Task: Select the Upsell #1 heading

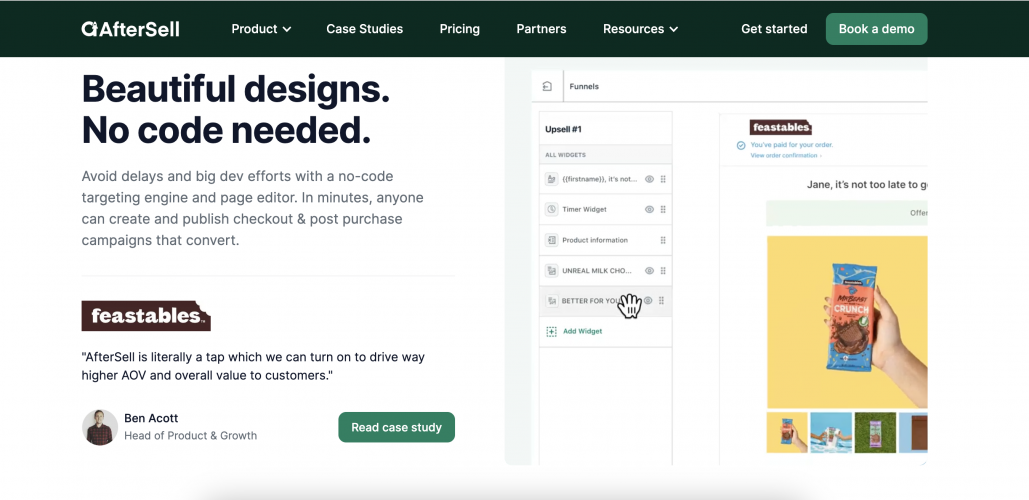Action: click(564, 129)
